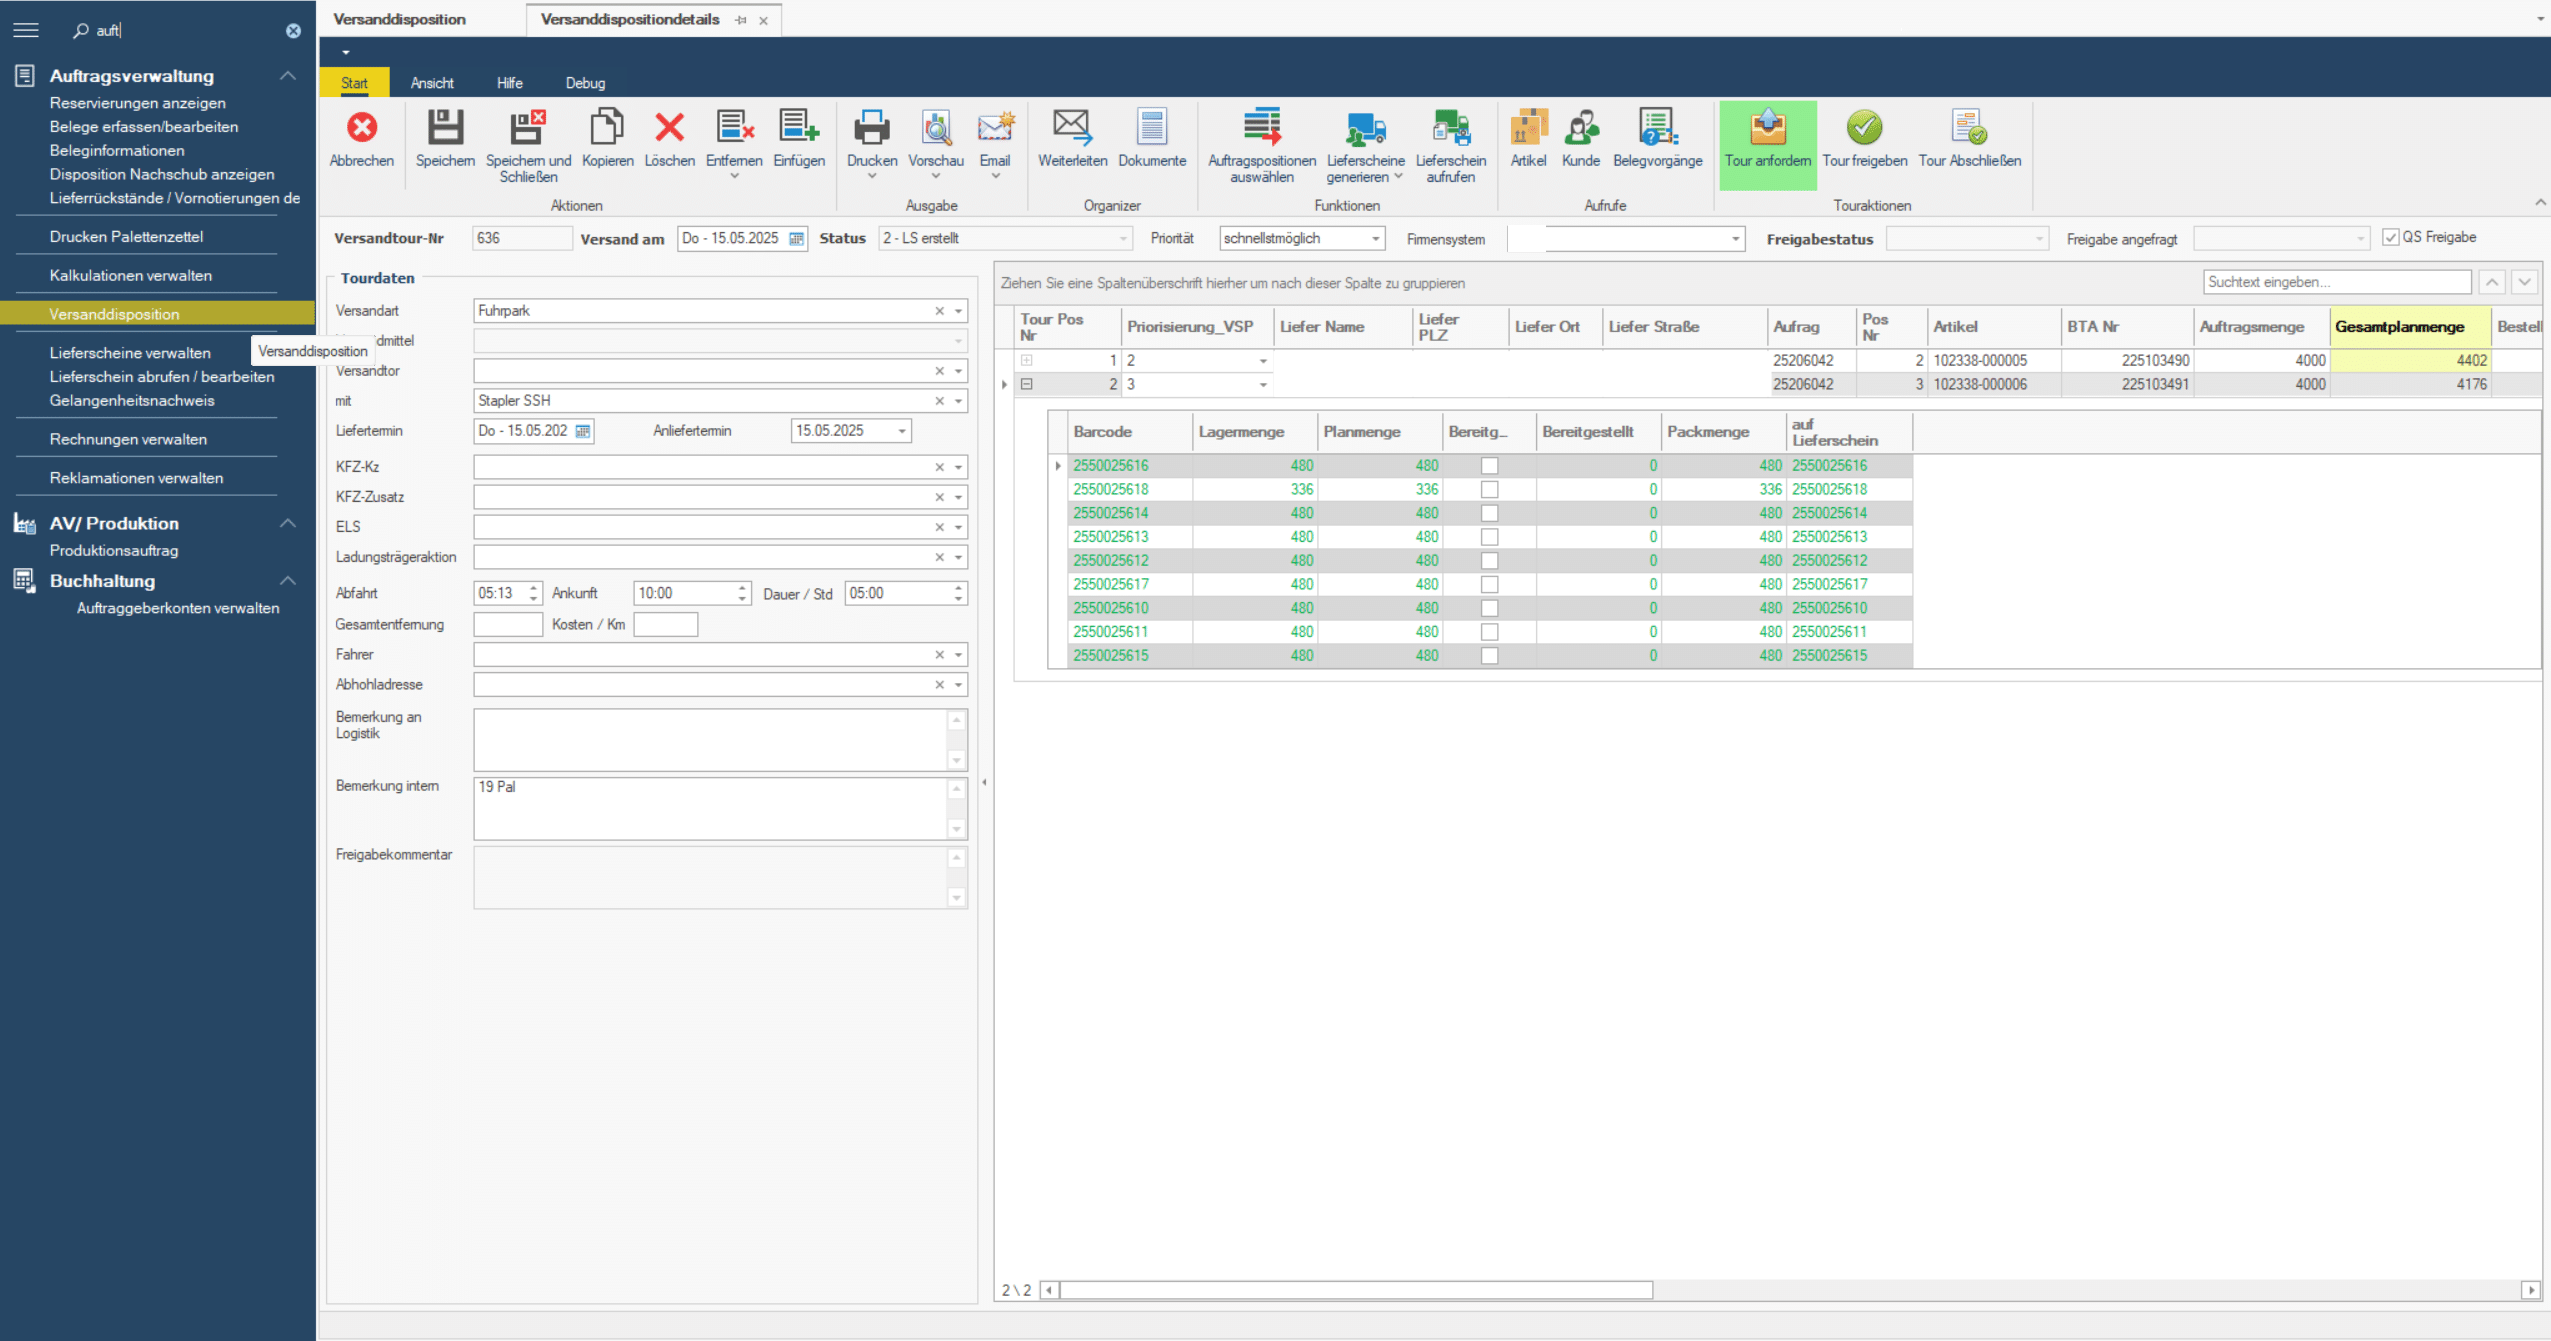Screen dimensions: 2551x1341
Task: Click the Löschen delete icon
Action: (x=669, y=128)
